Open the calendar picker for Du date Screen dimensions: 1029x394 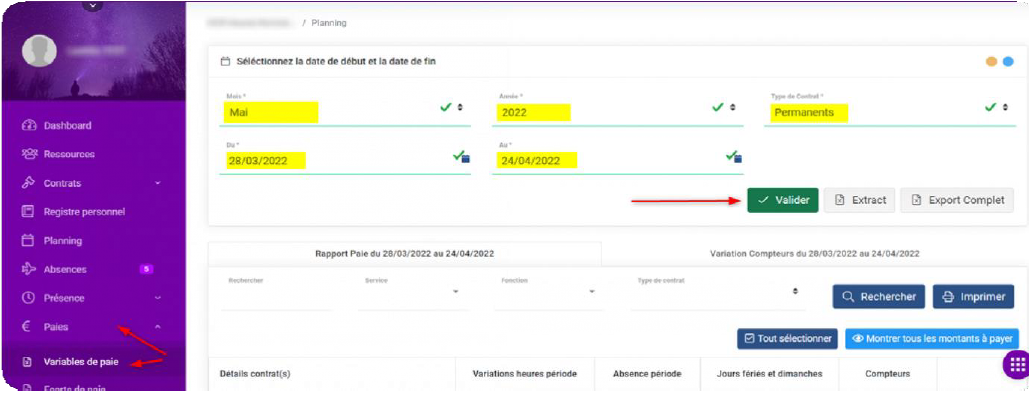click(x=465, y=158)
